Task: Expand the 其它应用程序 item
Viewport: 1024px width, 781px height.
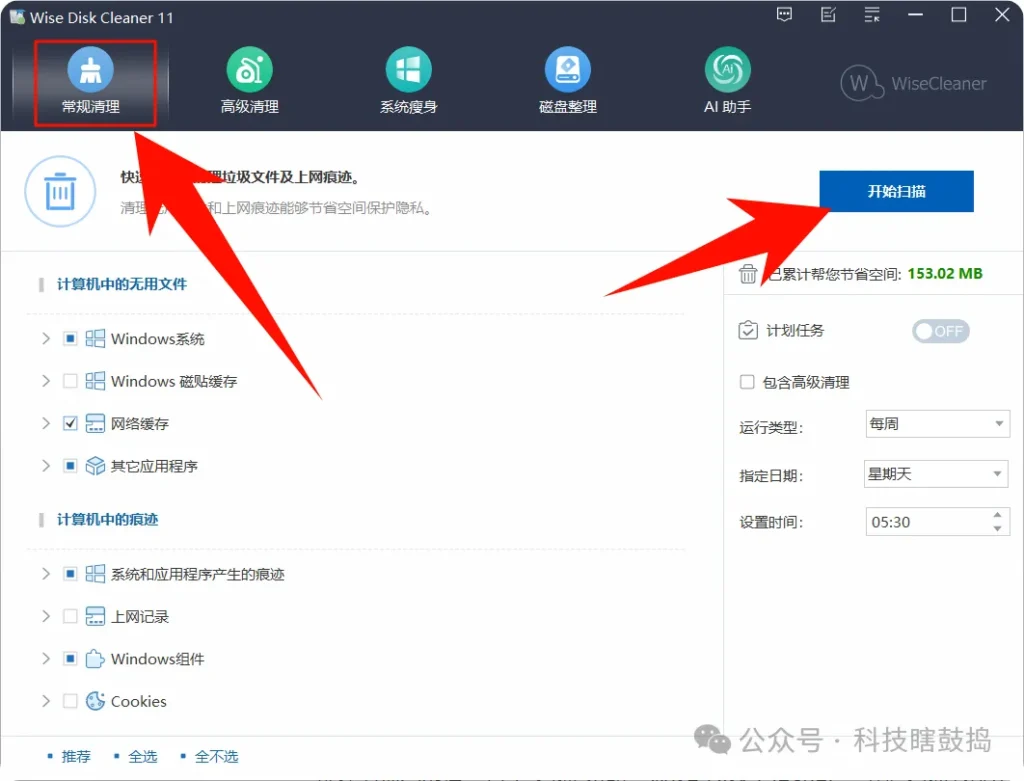Action: click(x=46, y=466)
